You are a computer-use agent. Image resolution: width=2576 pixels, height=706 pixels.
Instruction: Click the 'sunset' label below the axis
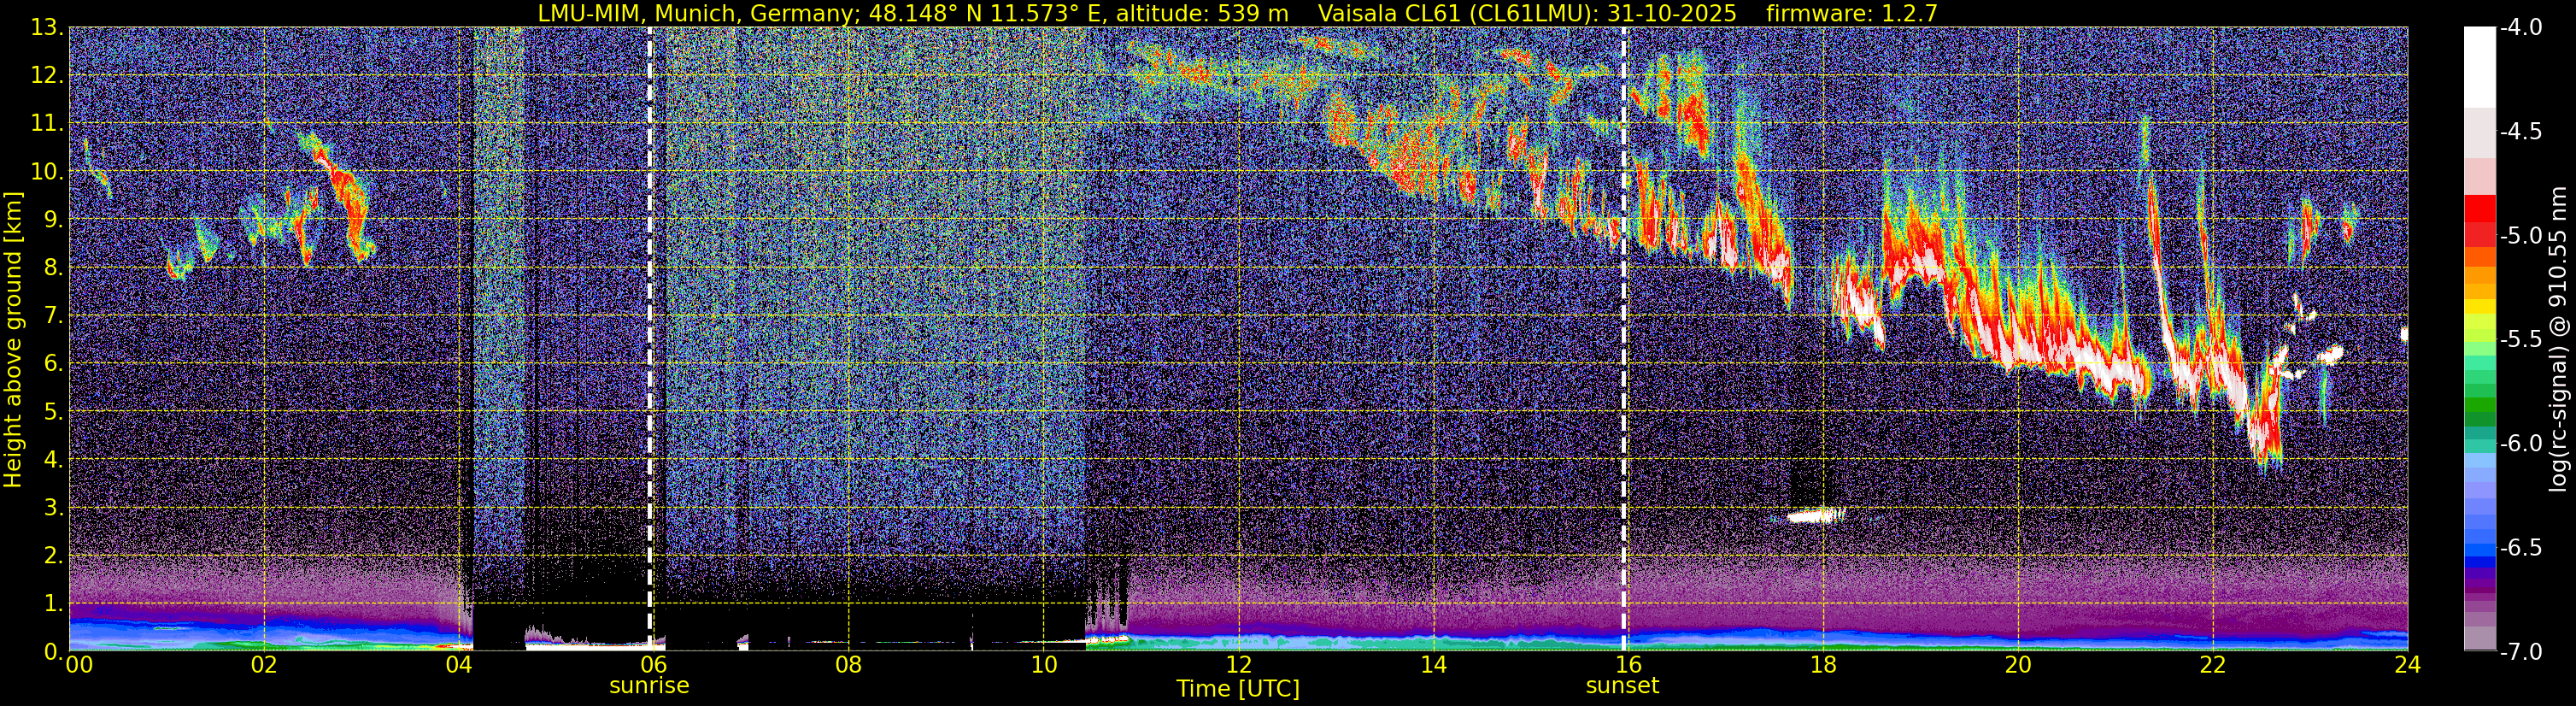coord(1622,686)
